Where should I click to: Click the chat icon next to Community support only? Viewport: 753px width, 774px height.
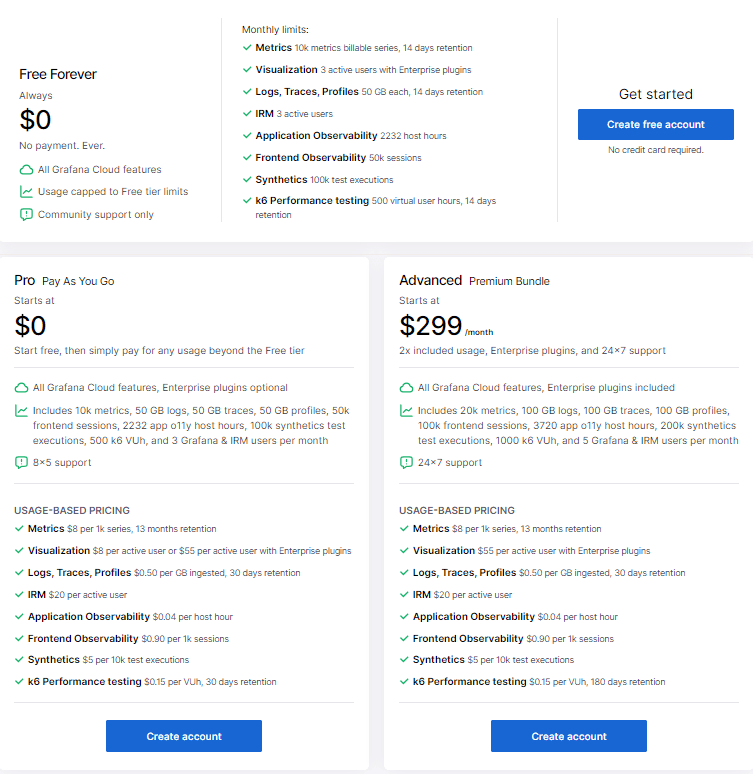tap(26, 215)
